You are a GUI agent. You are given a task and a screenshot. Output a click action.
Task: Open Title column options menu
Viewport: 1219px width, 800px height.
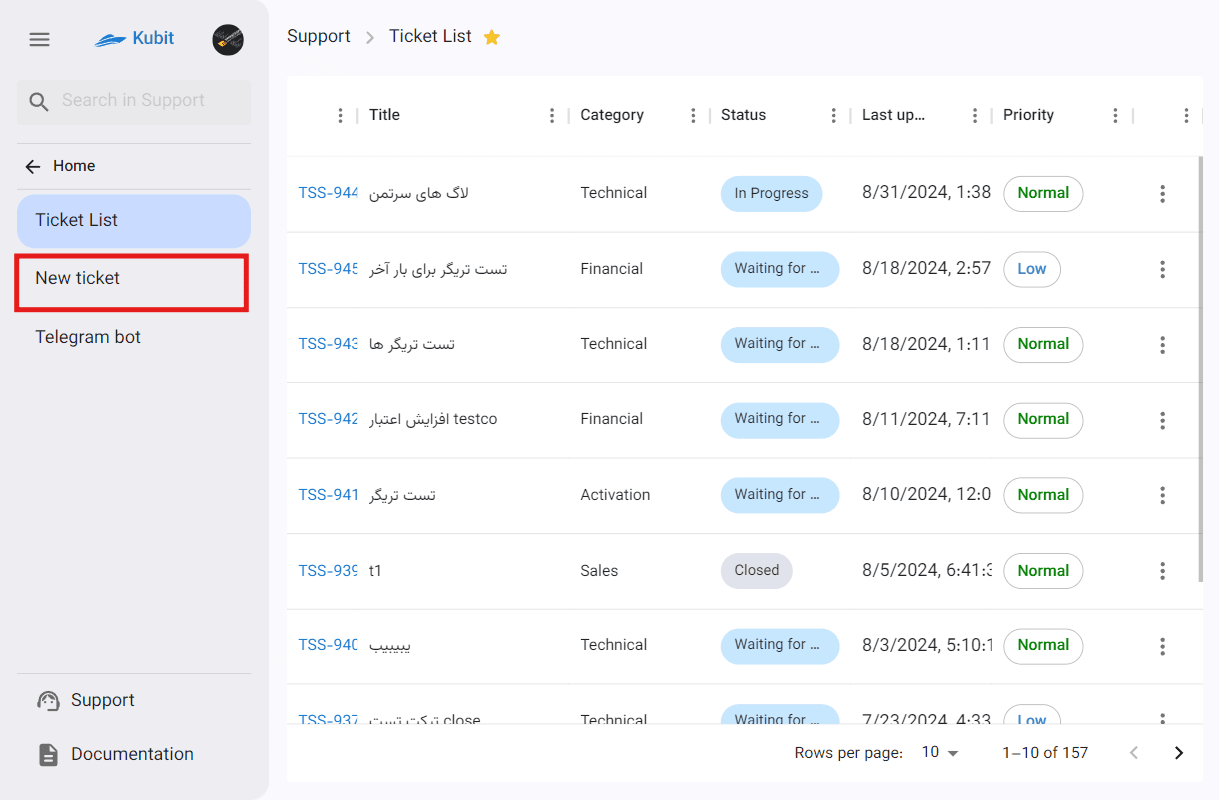pos(552,116)
